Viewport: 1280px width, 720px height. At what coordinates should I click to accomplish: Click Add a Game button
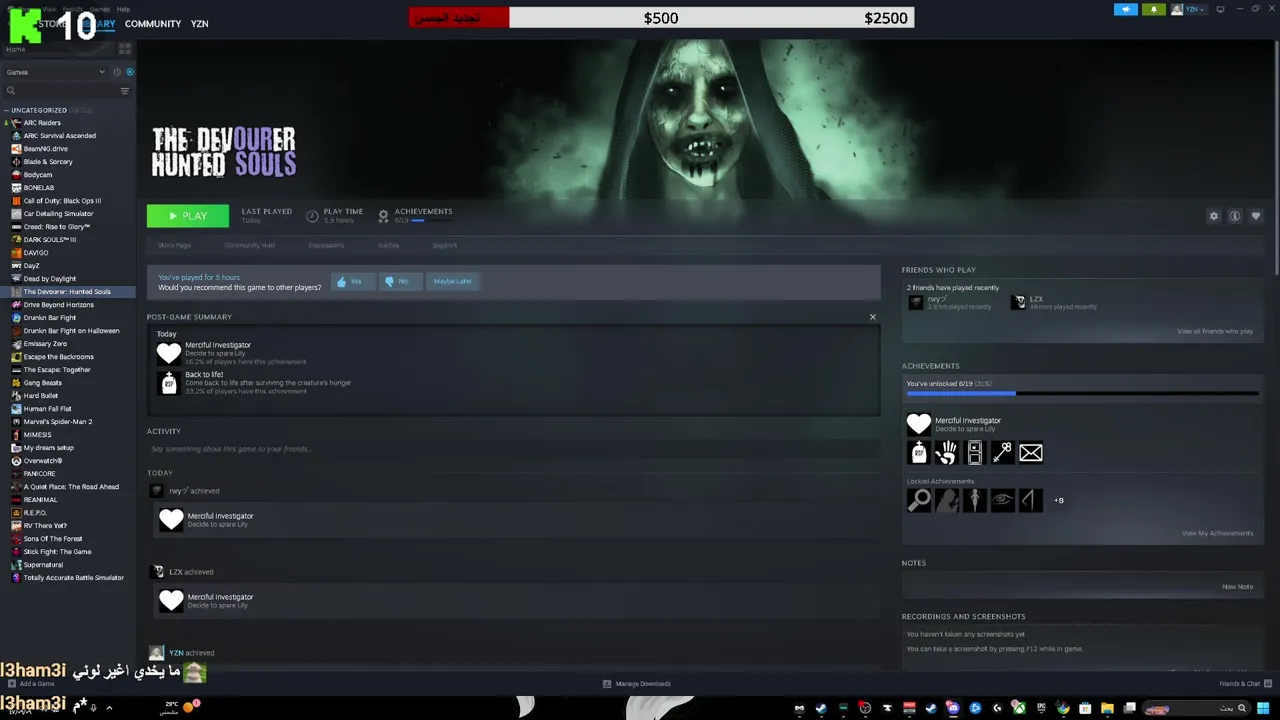tap(30, 684)
